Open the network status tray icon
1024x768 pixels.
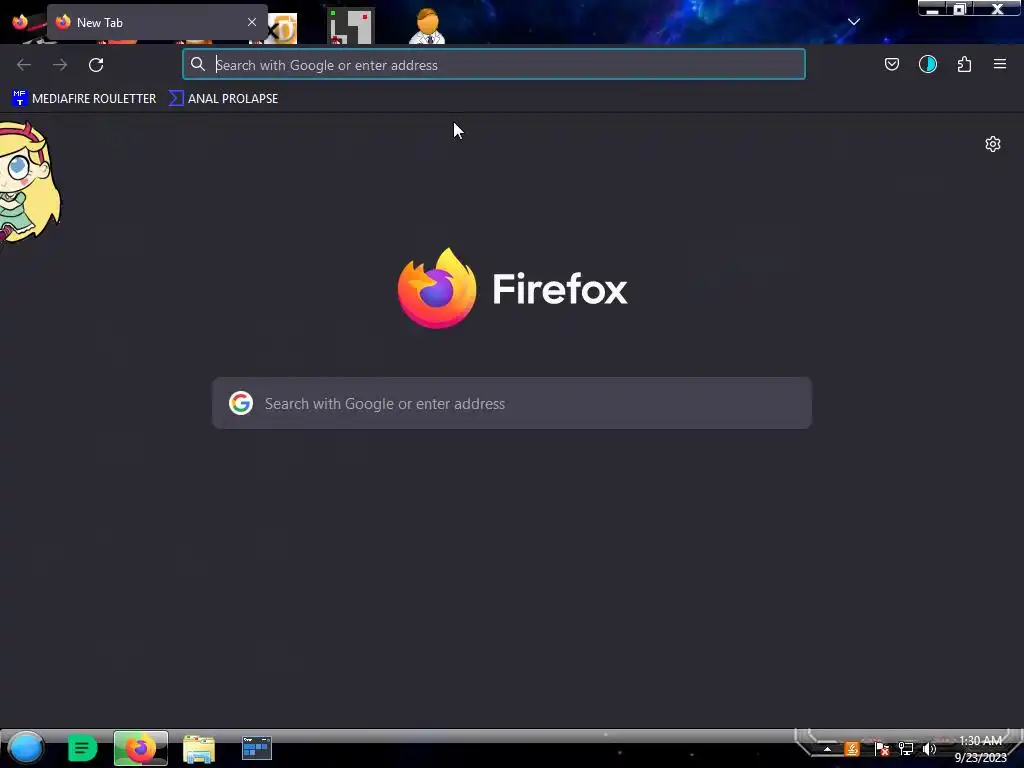[906, 749]
